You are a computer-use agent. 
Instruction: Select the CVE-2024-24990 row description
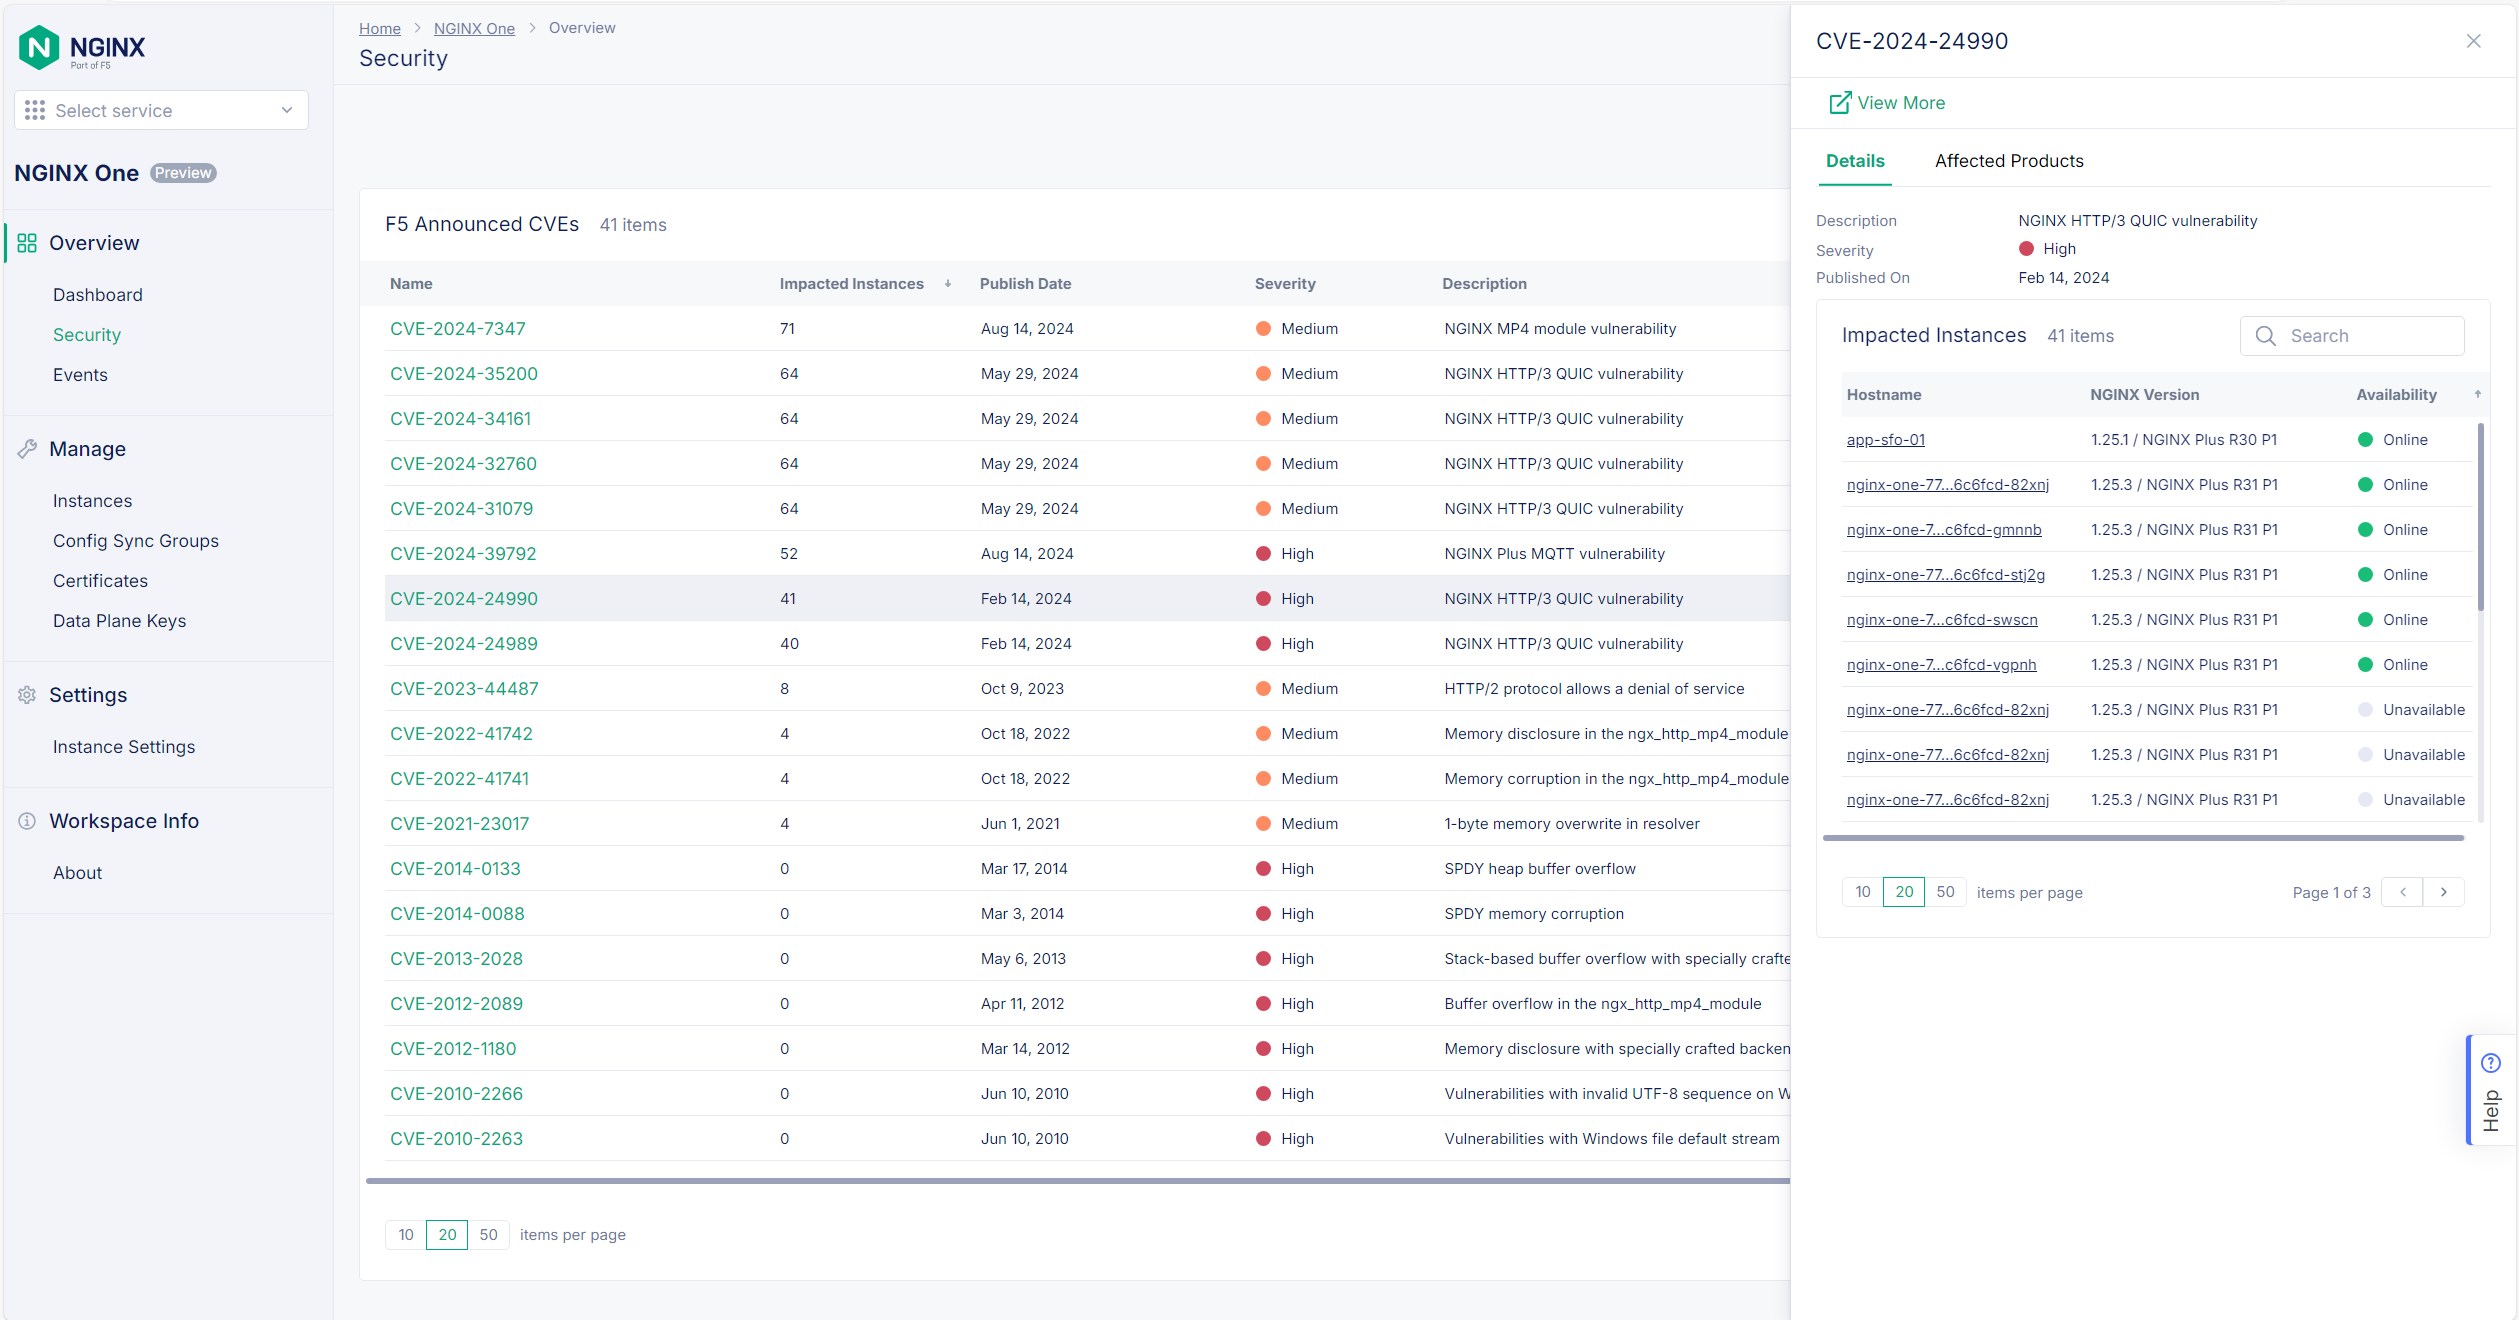click(1563, 599)
